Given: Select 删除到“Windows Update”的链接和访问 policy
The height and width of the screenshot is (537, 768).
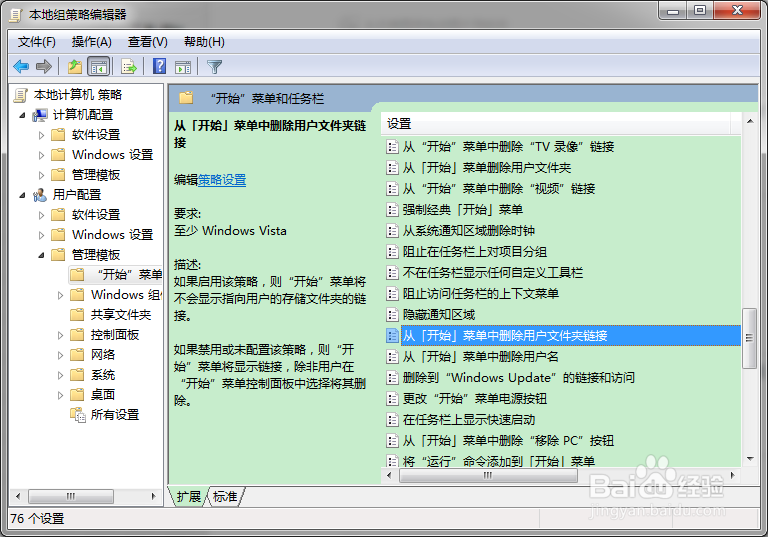Looking at the screenshot, I should click(519, 378).
